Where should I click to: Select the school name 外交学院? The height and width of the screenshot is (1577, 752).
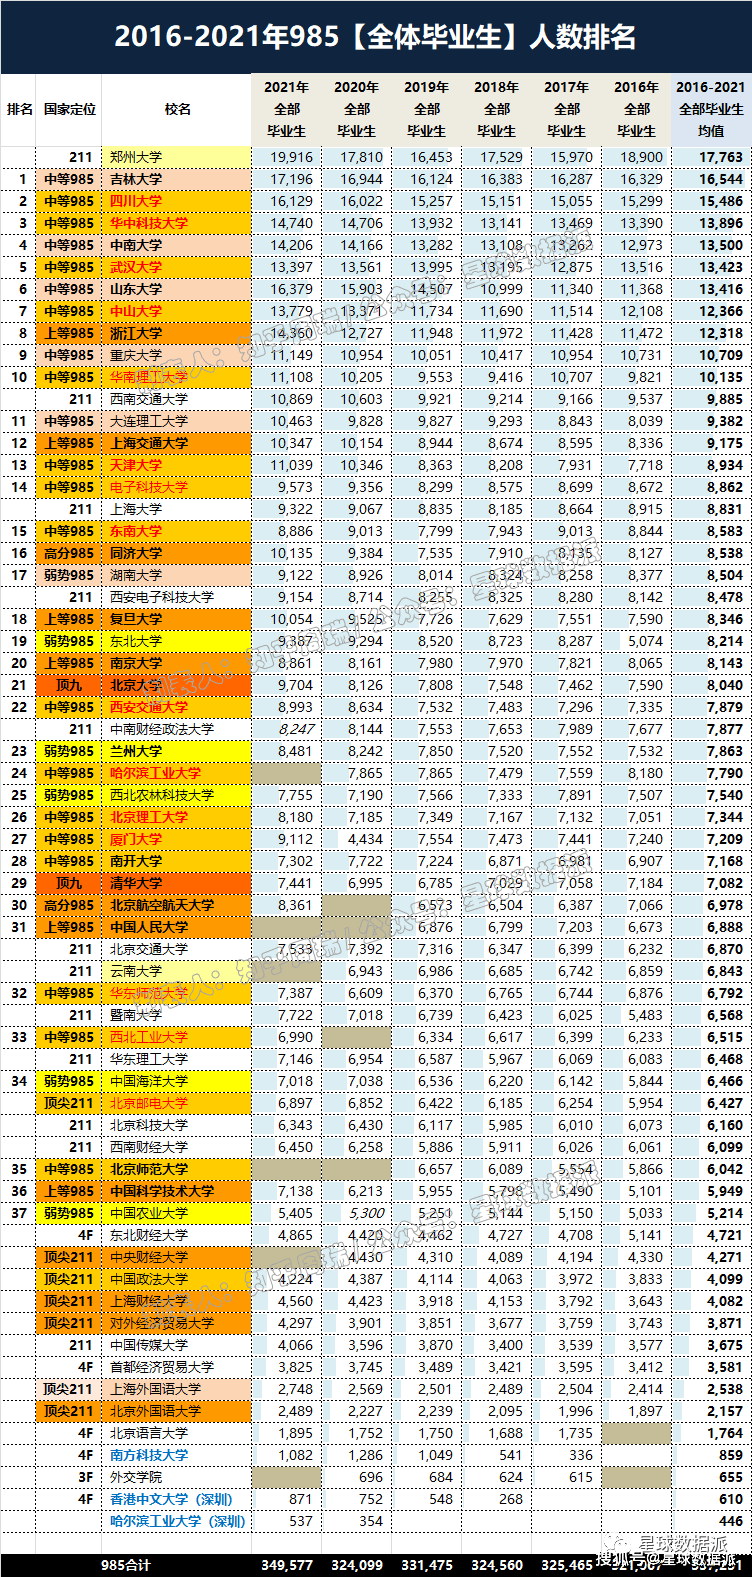[x=136, y=1477]
